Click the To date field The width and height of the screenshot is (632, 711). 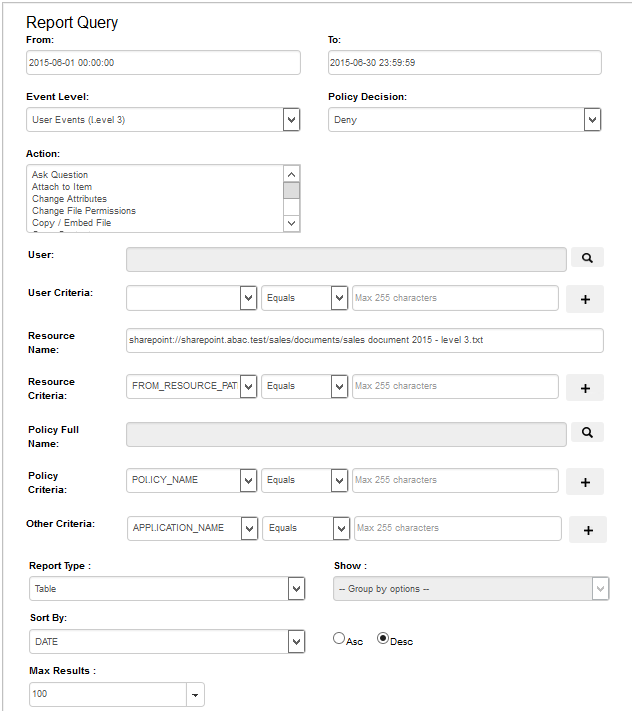[x=465, y=63]
